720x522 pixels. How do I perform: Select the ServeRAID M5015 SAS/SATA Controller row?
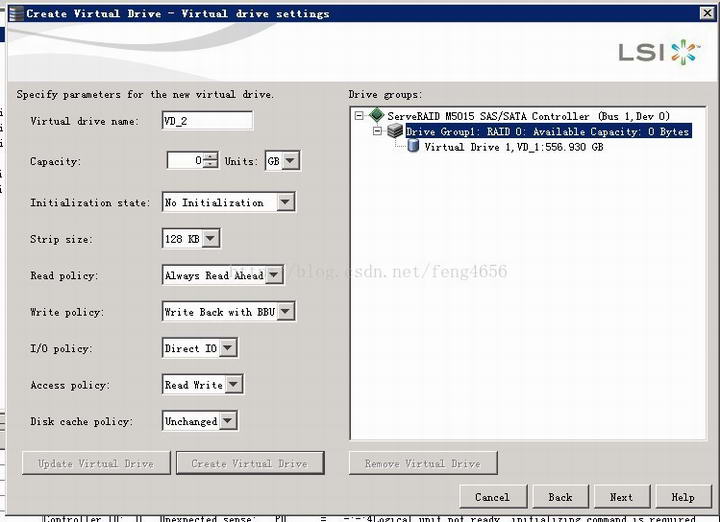click(x=528, y=116)
